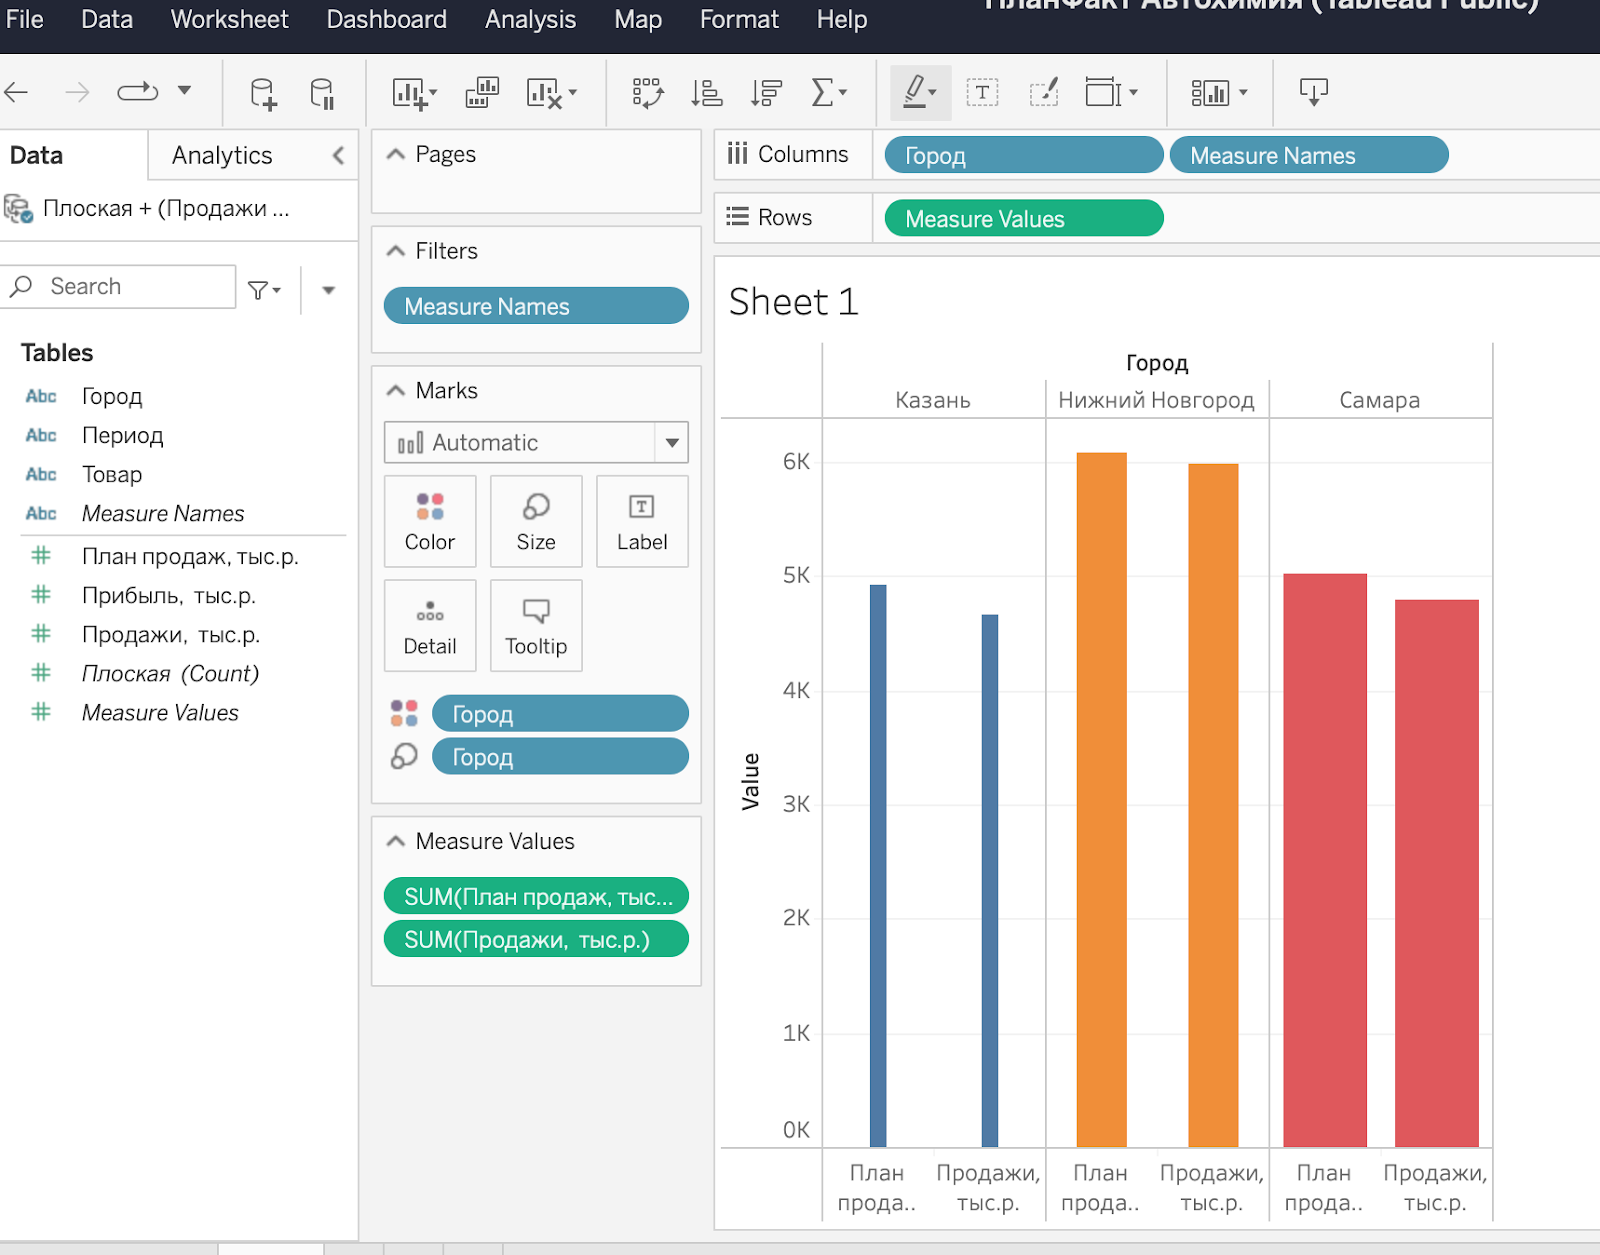Open the Dashboard menu

point(386,19)
